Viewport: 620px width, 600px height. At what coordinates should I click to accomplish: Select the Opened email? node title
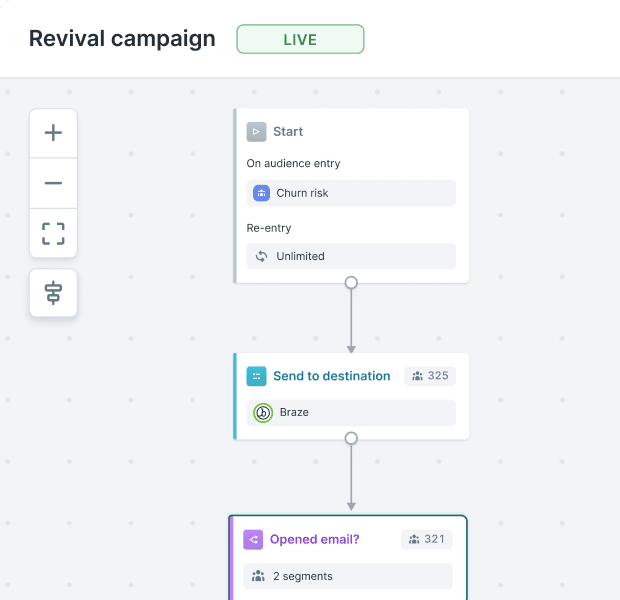314,540
